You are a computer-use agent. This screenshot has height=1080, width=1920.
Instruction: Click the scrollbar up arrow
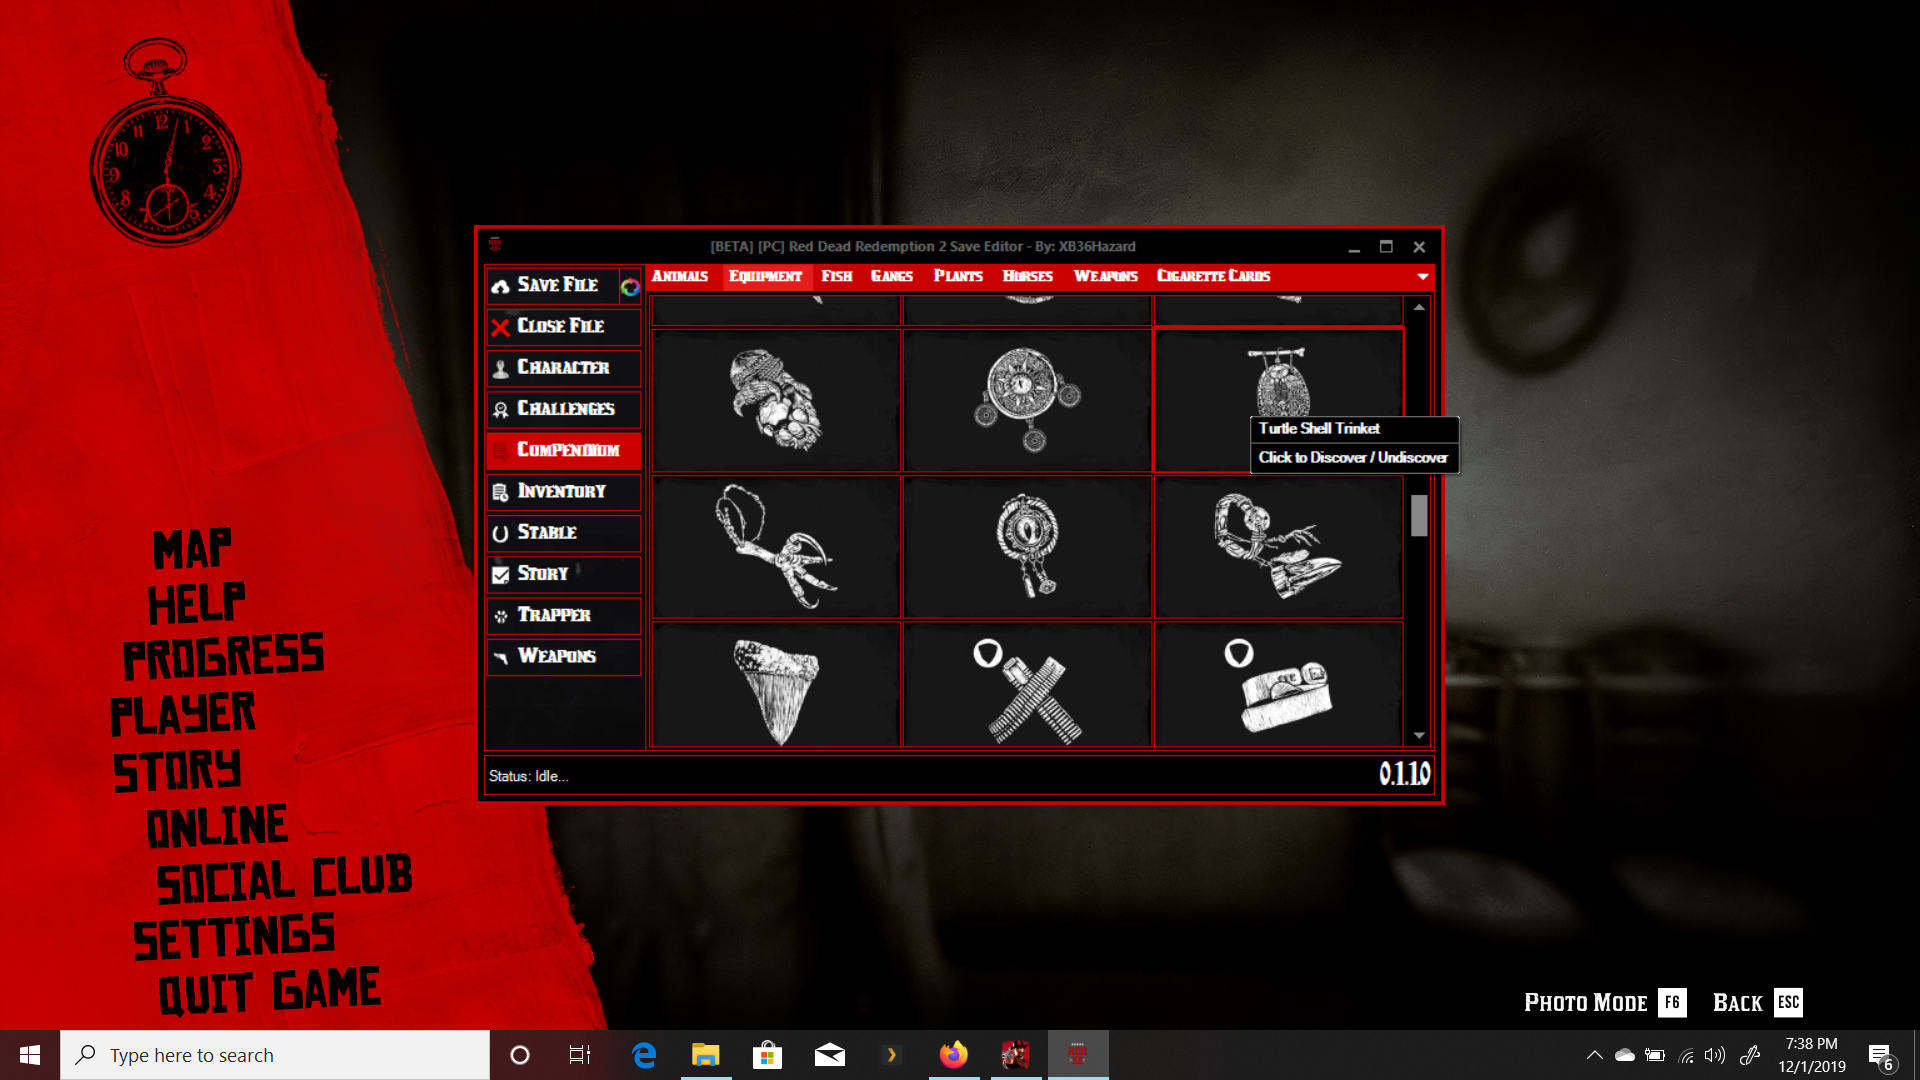coord(1419,307)
